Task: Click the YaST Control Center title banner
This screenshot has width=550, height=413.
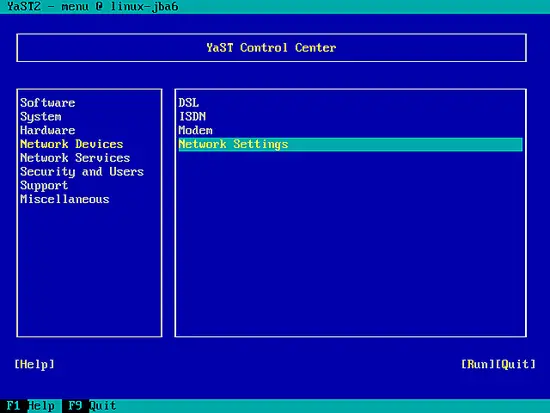Action: (x=271, y=48)
